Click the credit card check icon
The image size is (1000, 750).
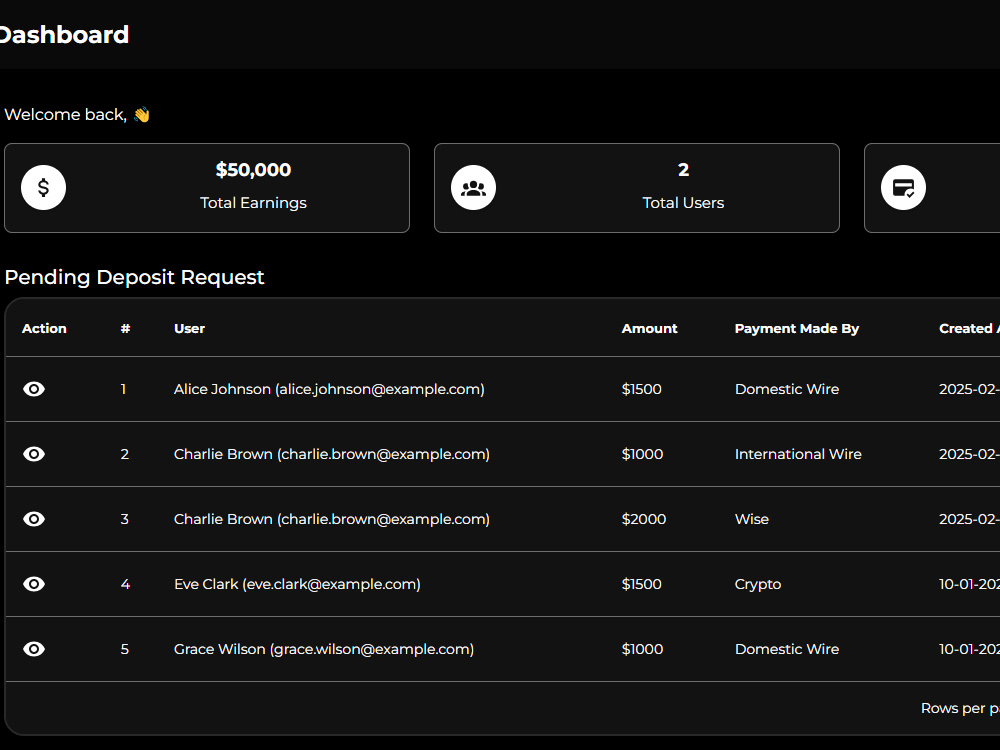point(903,188)
